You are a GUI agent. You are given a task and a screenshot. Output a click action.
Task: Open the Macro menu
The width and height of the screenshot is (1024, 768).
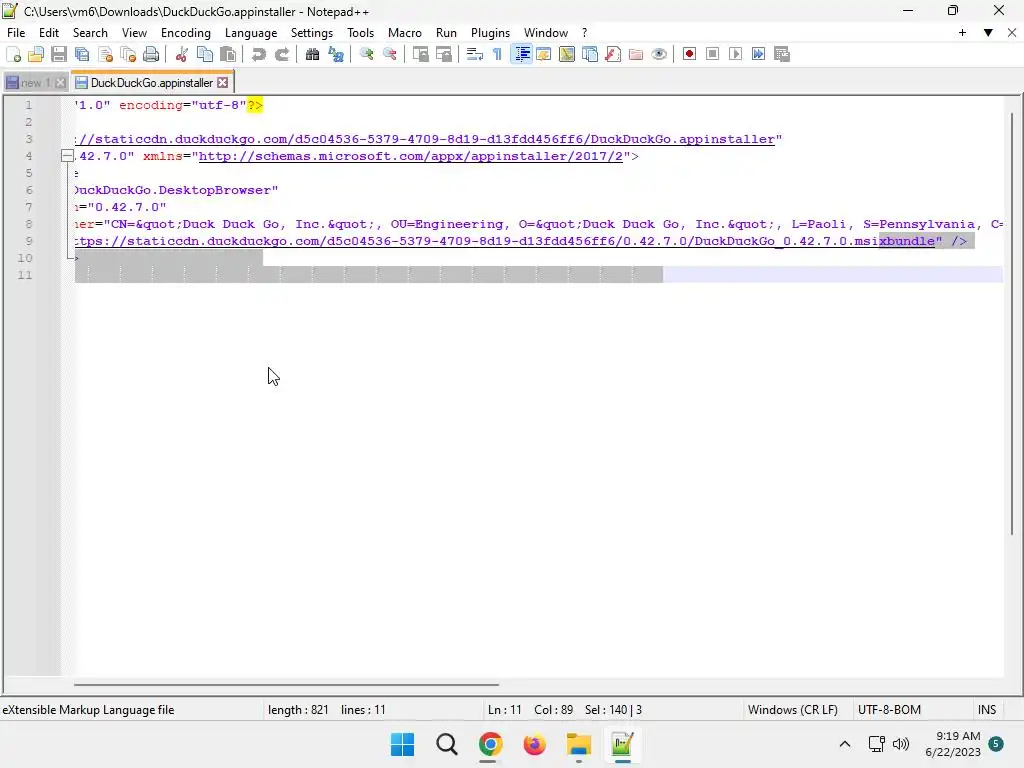coord(404,33)
